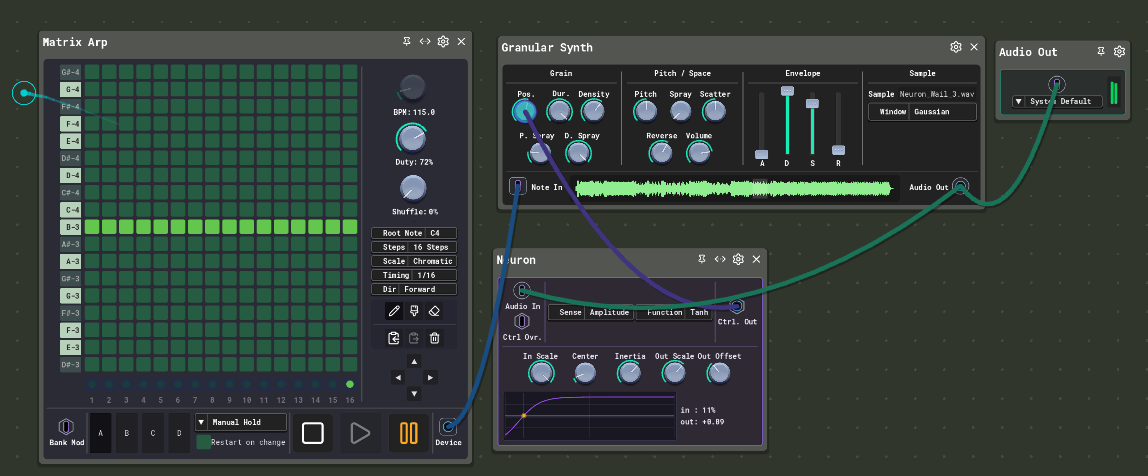Open Neuron settings gear
The image size is (1148, 476).
pos(738,259)
